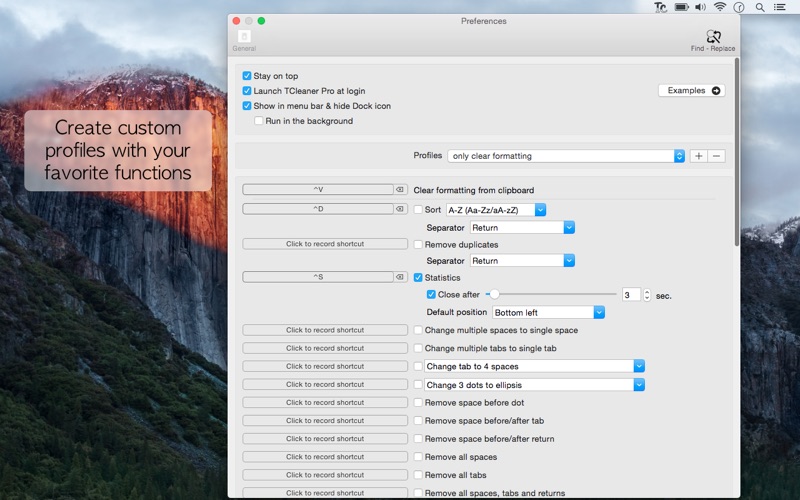This screenshot has width=800, height=500.
Task: Record shortcut for Remove duplicates
Action: click(325, 244)
